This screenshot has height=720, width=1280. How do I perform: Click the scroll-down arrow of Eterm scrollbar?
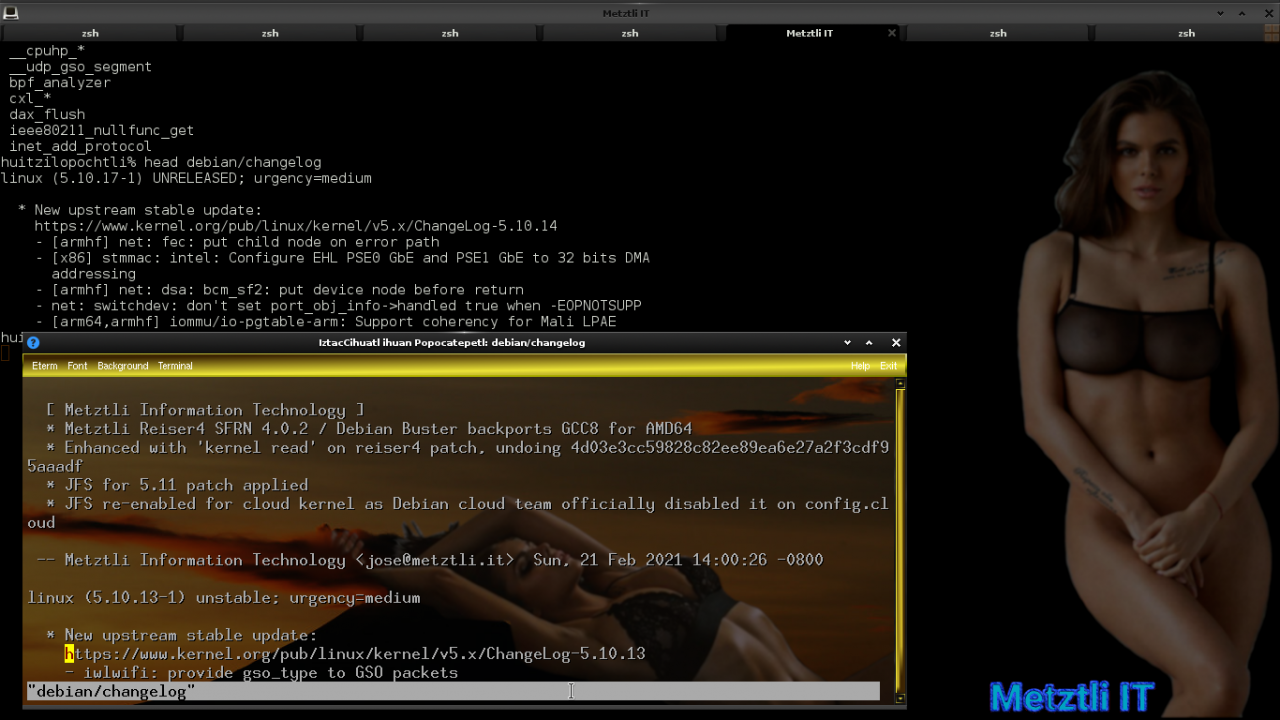click(x=900, y=698)
